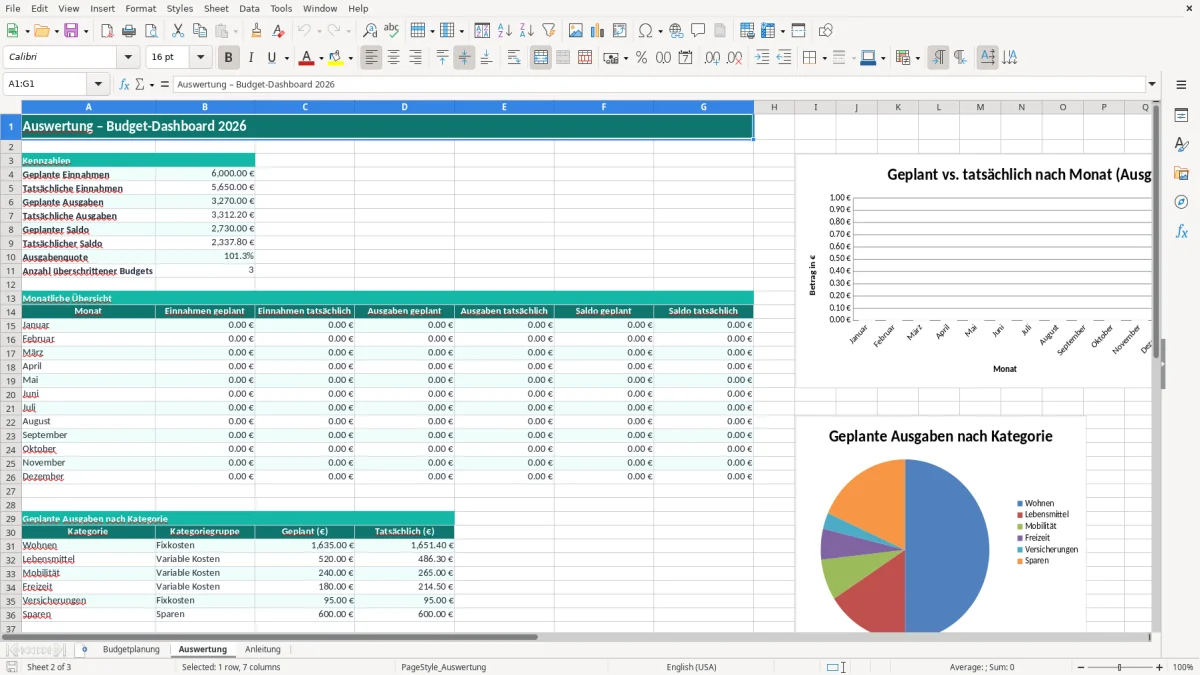Insert a pivot table
This screenshot has height=675, width=1200.
620,31
